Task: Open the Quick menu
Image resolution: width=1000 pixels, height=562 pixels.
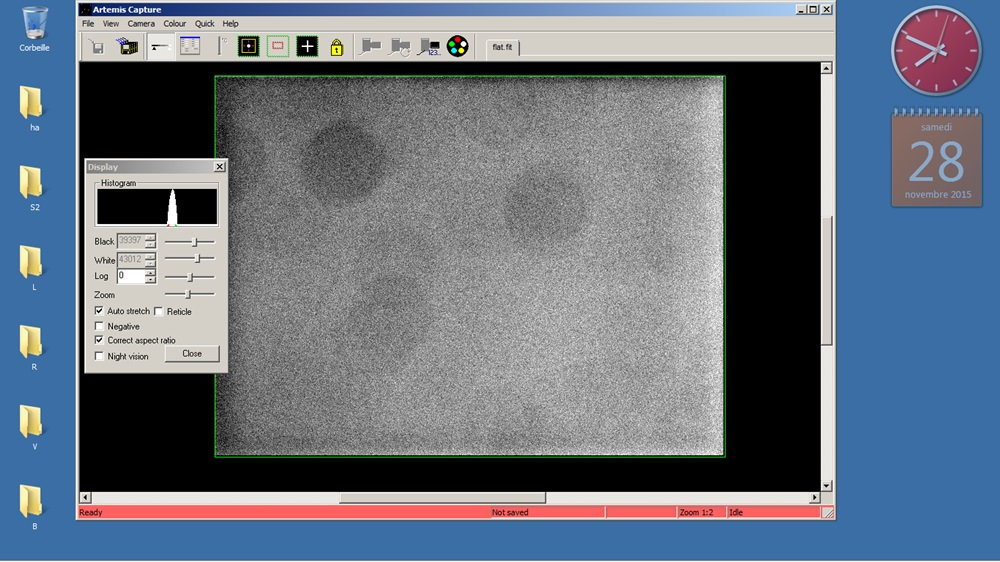Action: [x=205, y=23]
